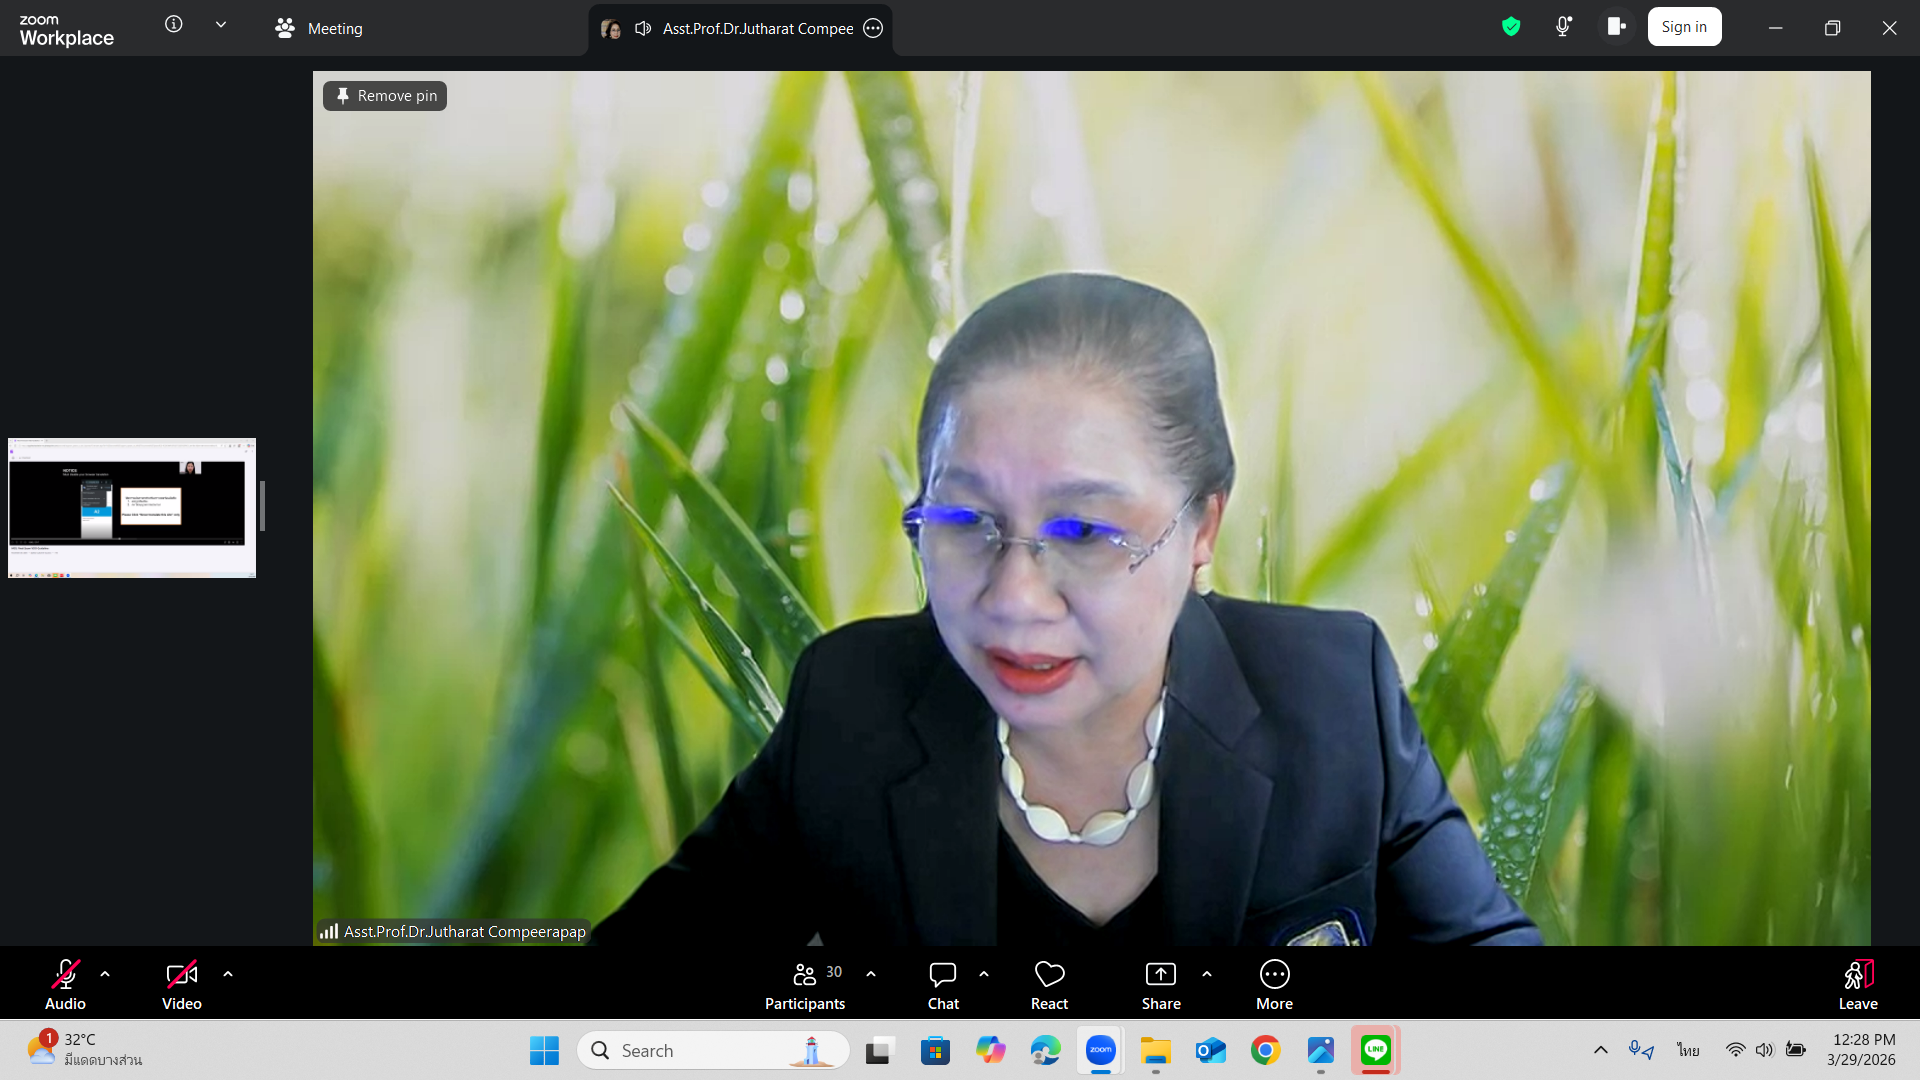Open the React emoji reactions icon

point(1049,975)
